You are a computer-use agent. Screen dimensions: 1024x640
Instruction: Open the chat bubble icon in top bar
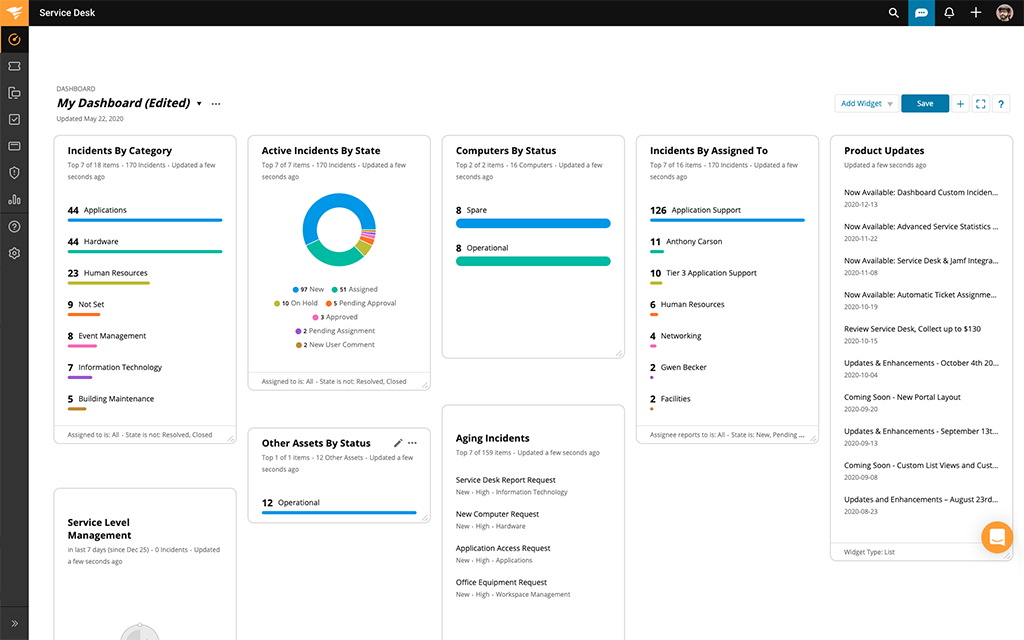click(921, 13)
